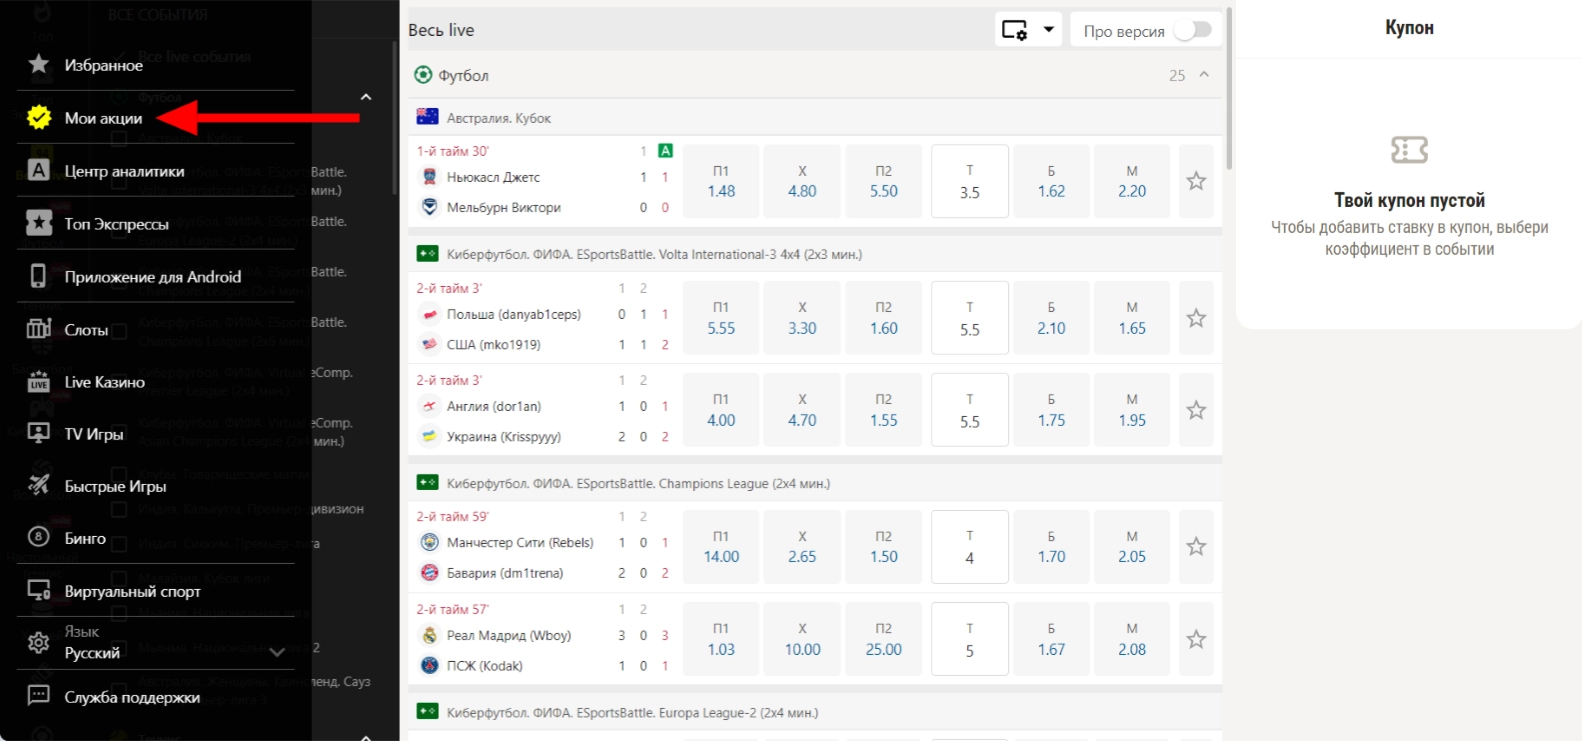
Task: Click the empty coupon ticket icon
Action: (x=1409, y=150)
